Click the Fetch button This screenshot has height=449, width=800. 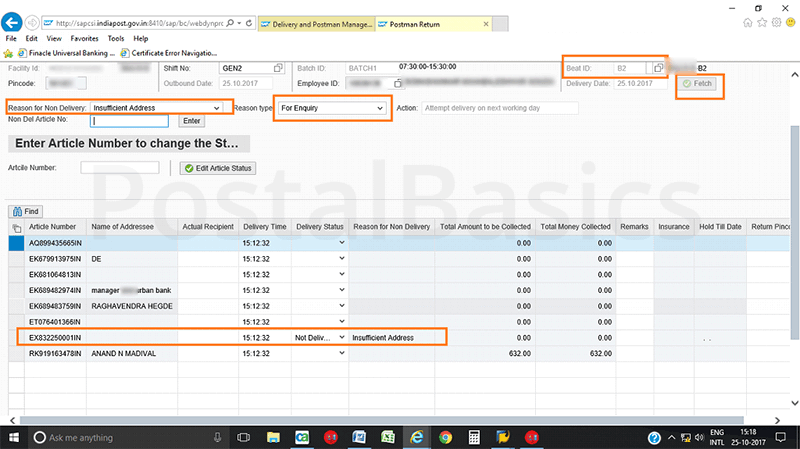pos(698,85)
